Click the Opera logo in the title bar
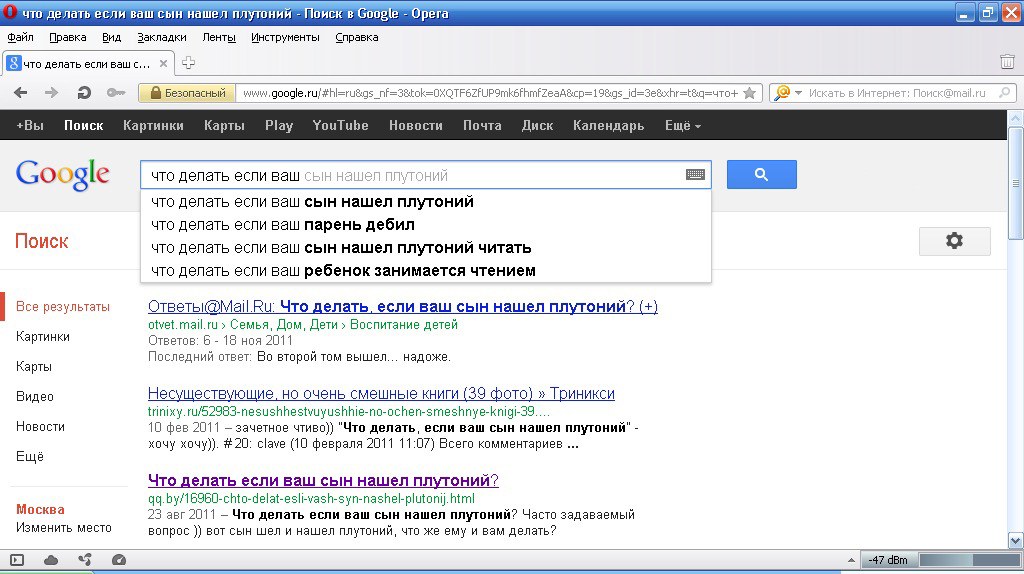Viewport: 1024px width, 574px height. pos(9,12)
